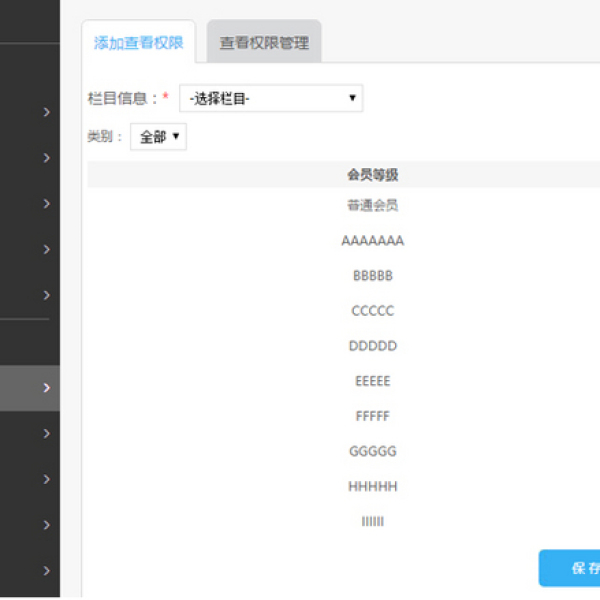This screenshot has height=600, width=600.
Task: Click the 会员等级 column header
Action: (372, 175)
